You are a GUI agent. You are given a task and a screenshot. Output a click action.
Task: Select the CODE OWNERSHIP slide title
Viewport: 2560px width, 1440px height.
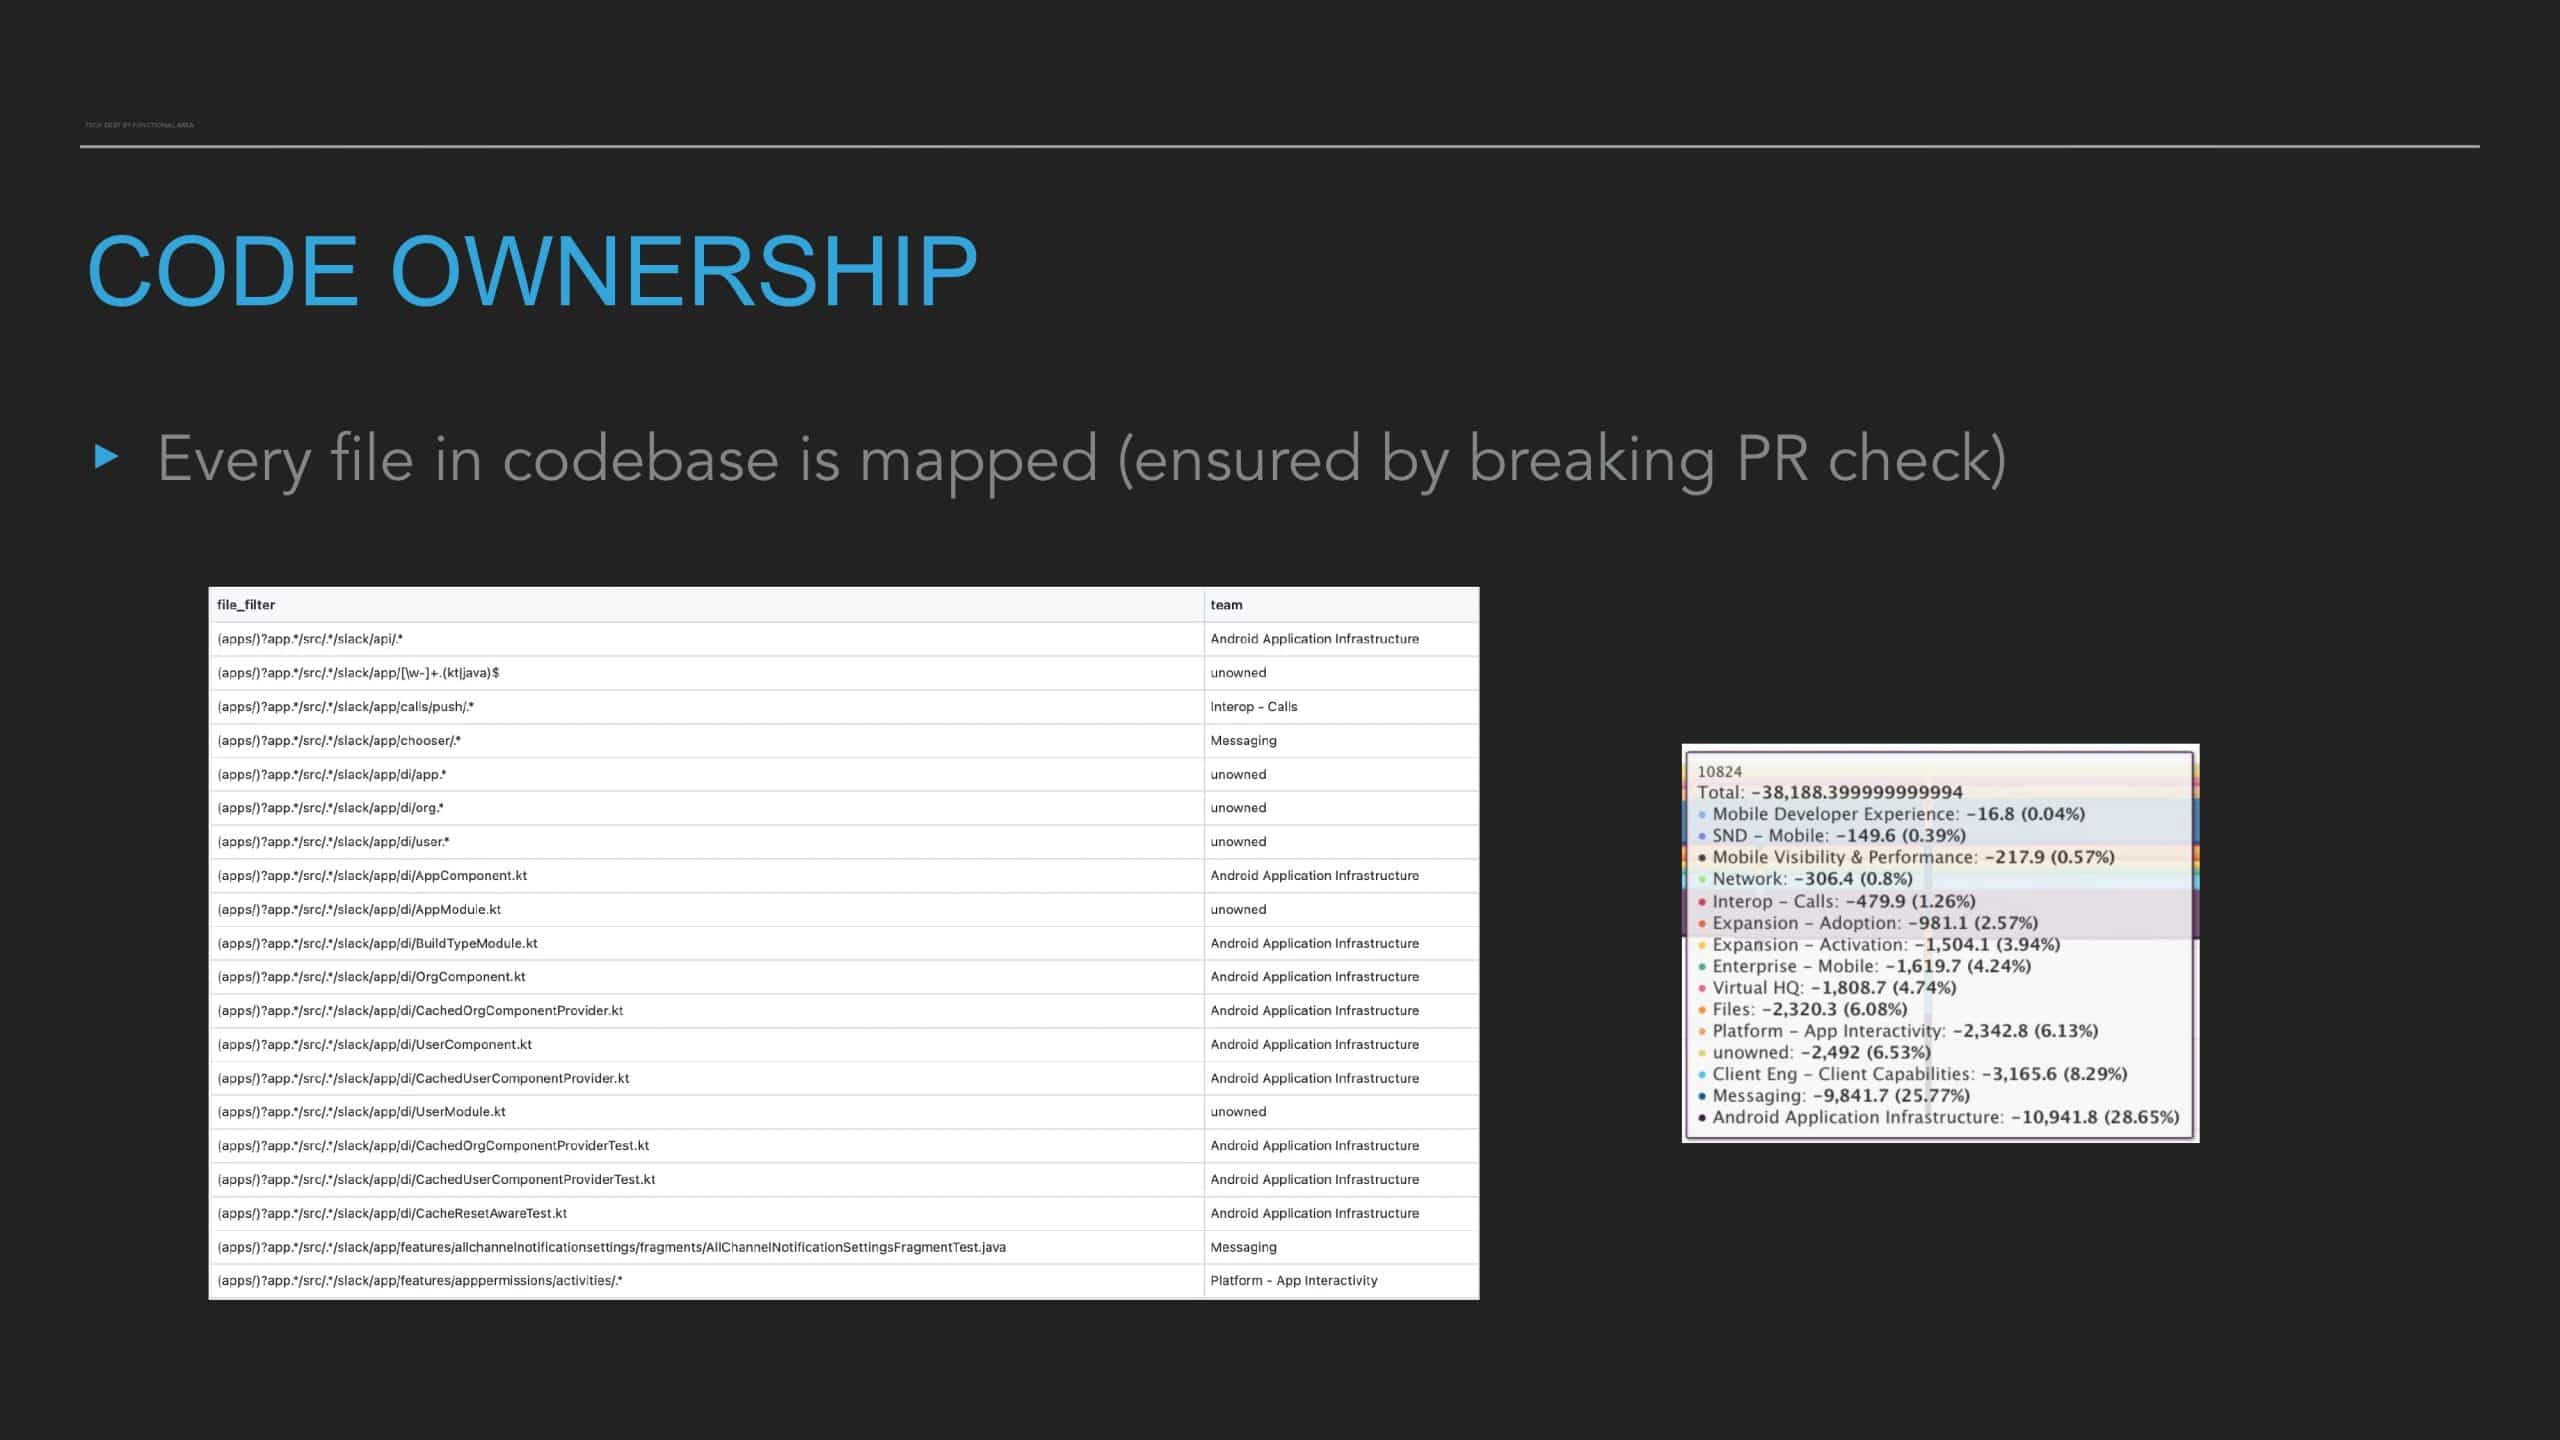click(532, 272)
